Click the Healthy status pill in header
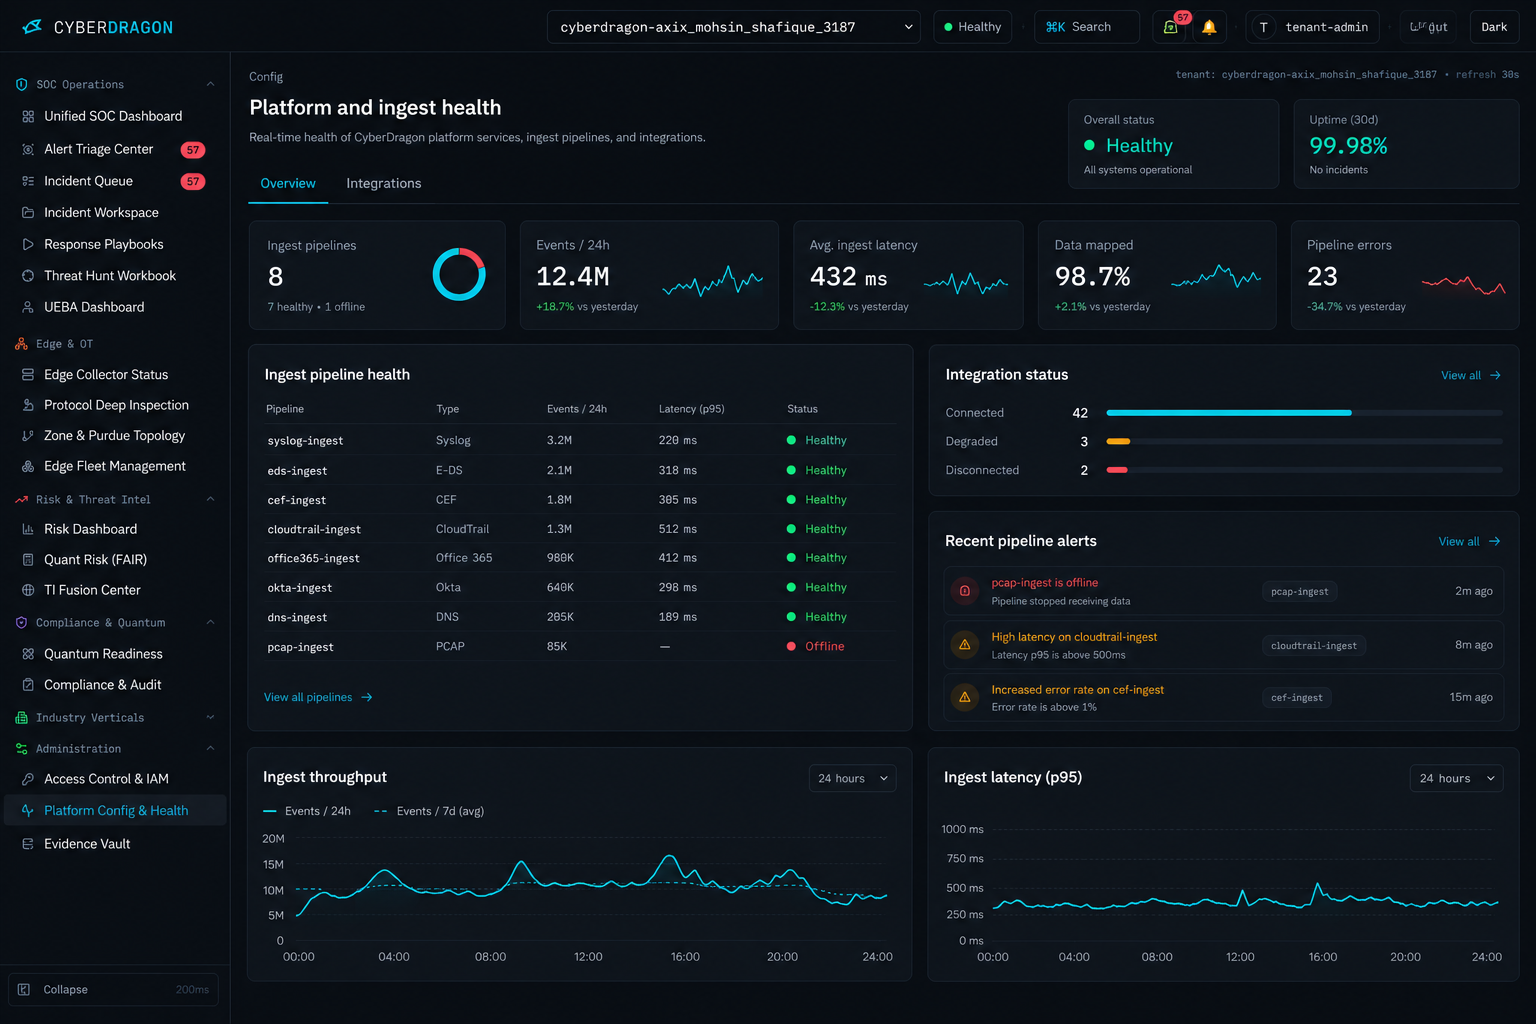Screen dimensions: 1536x1024 tap(973, 27)
